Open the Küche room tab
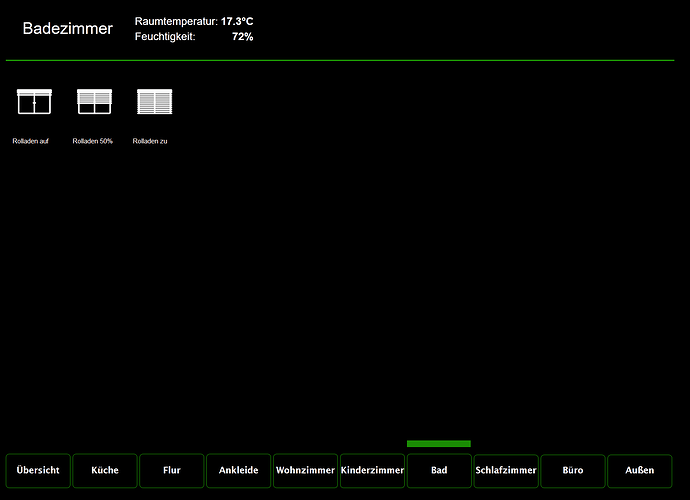The image size is (690, 500). [x=105, y=470]
